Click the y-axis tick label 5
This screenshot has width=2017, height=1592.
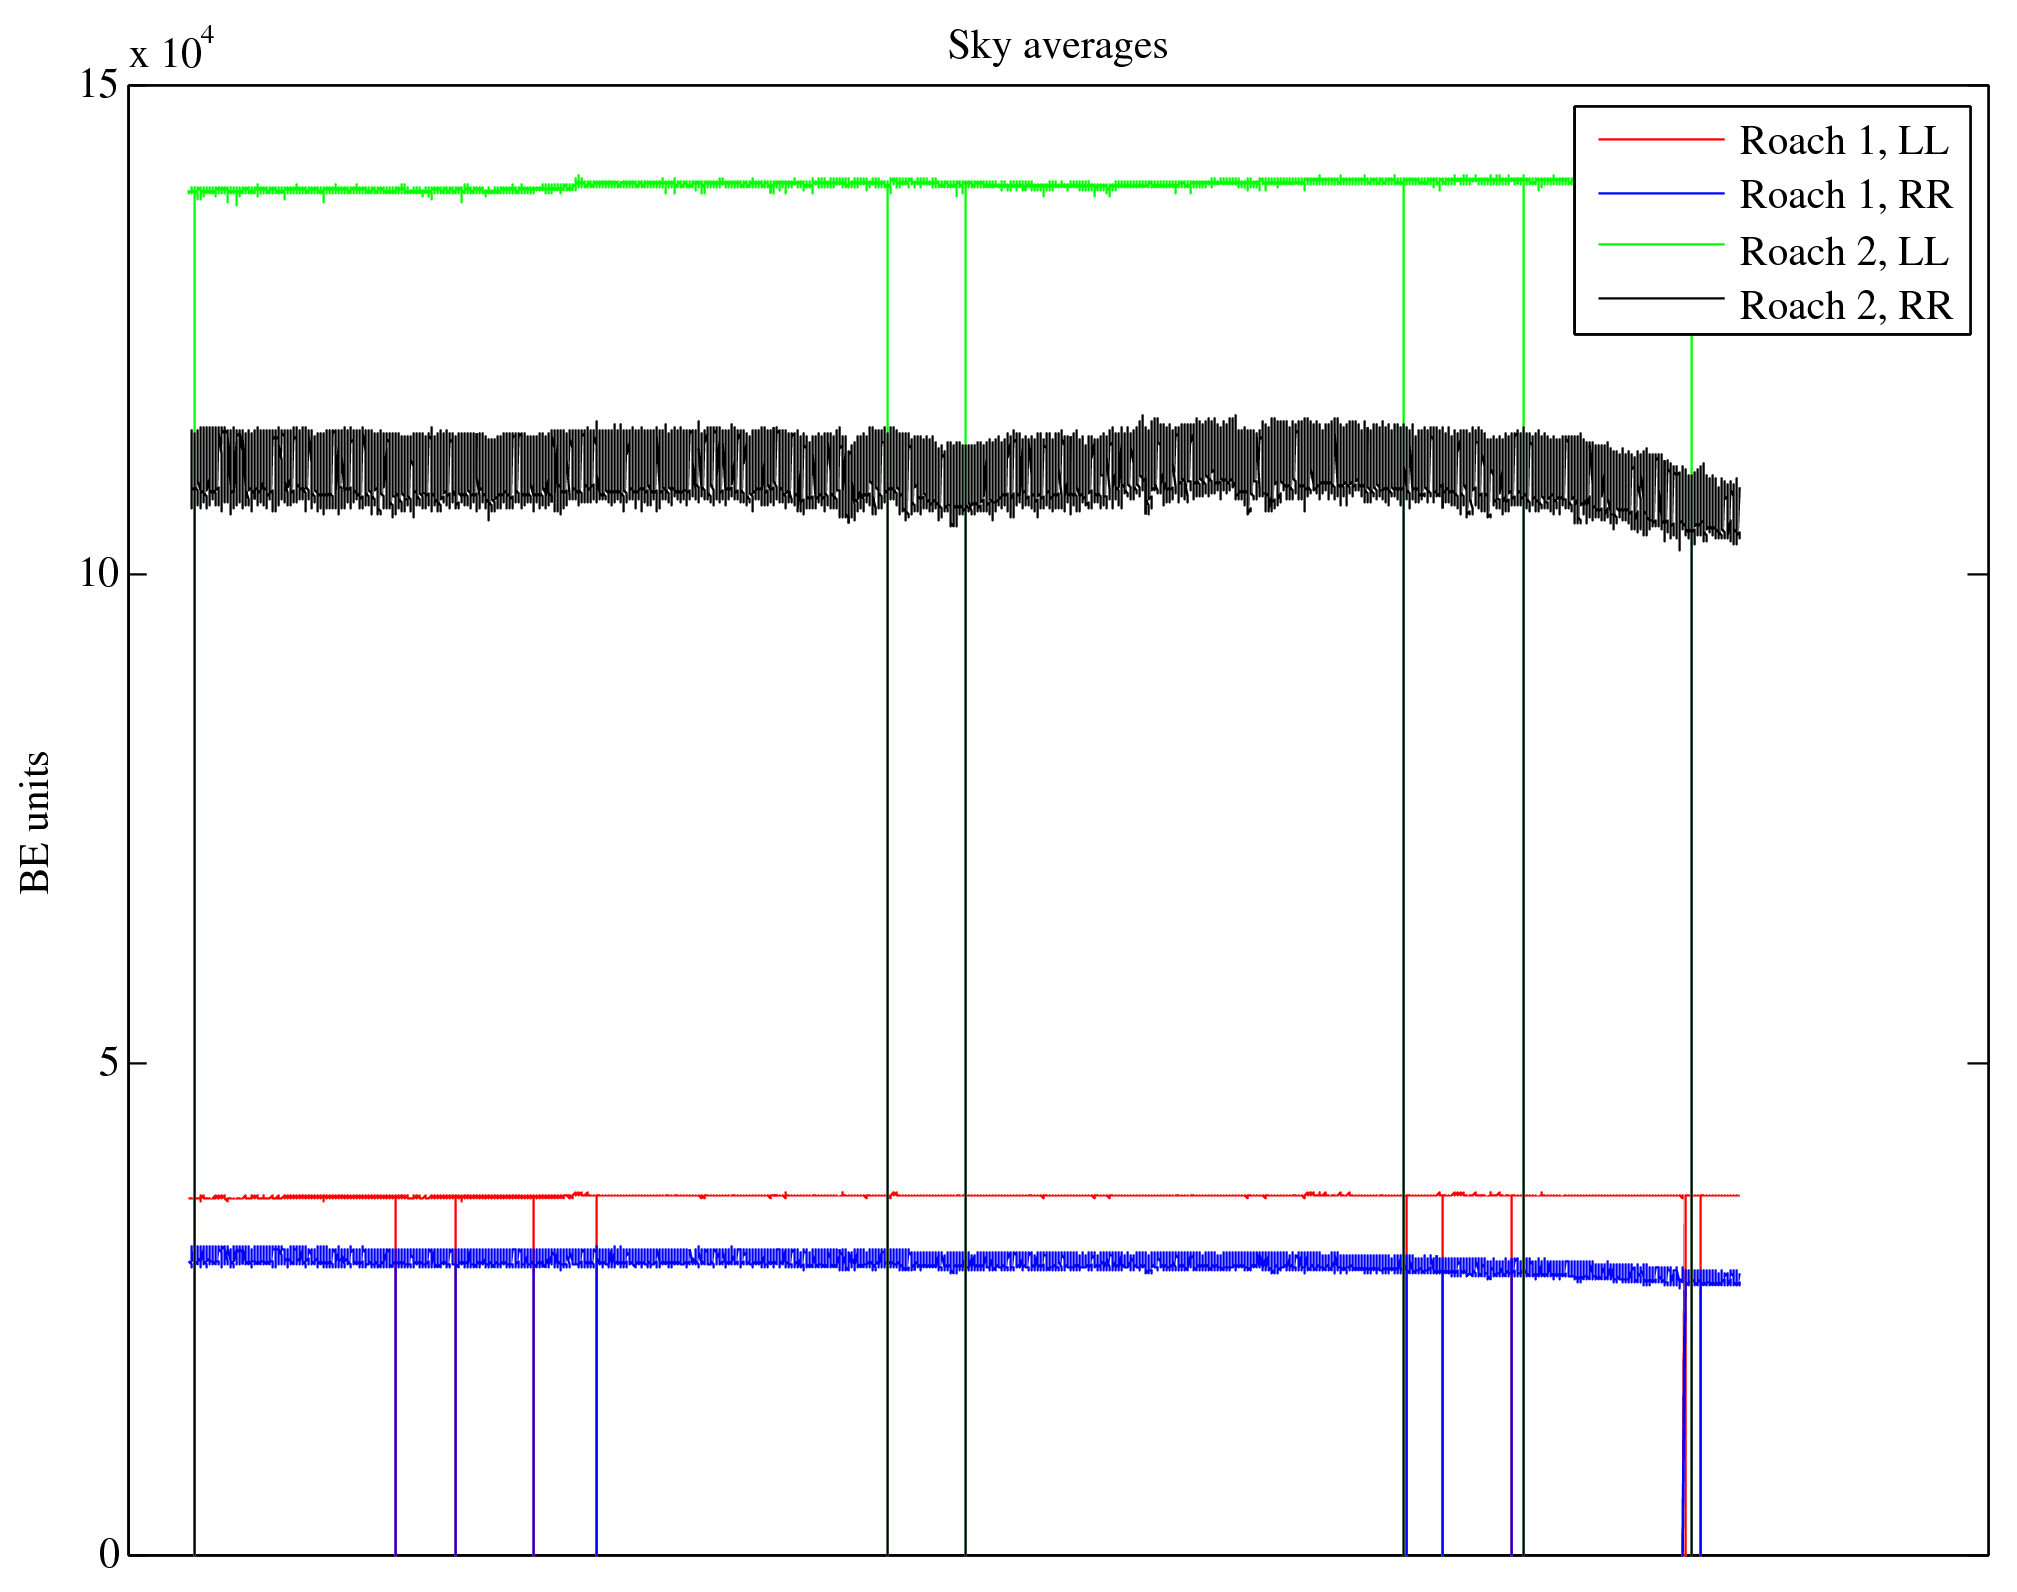tap(108, 1063)
